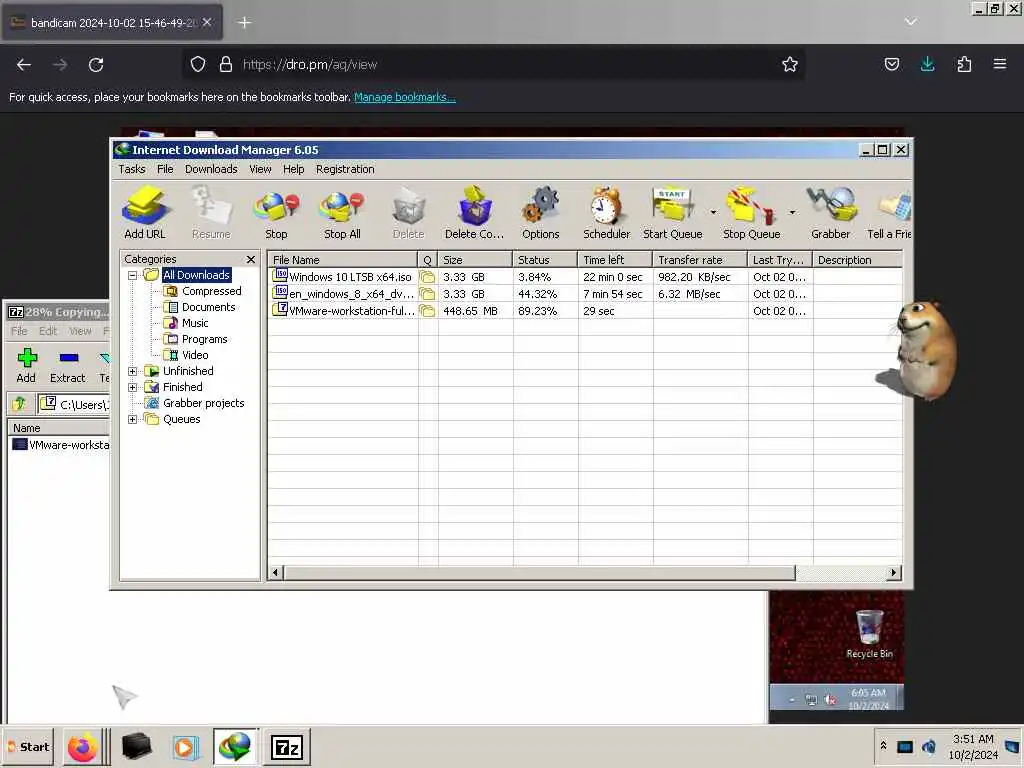Close the Categories panel
Screen dimensions: 1024x768
pyautogui.click(x=251, y=259)
